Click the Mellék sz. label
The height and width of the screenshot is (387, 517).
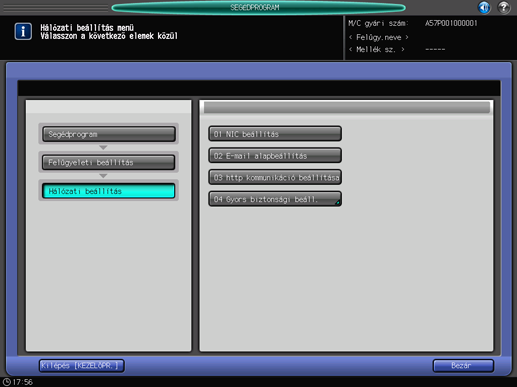(x=377, y=50)
